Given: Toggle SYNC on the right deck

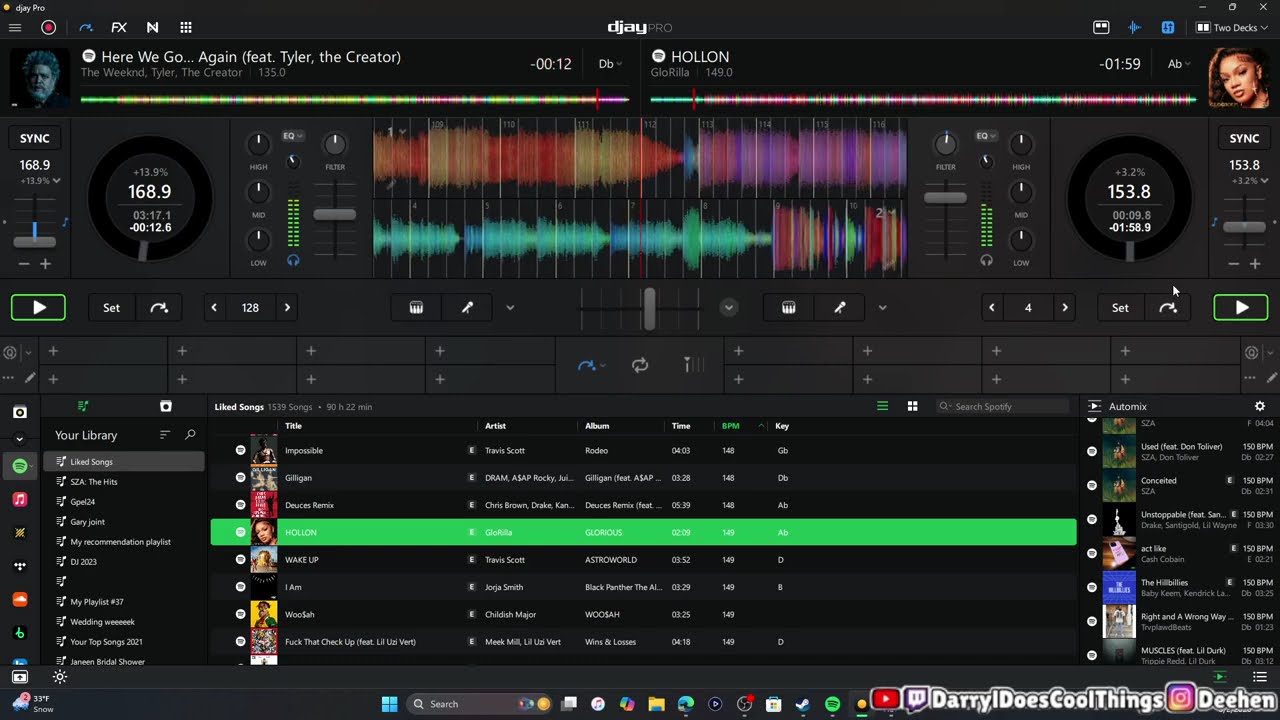Looking at the screenshot, I should pos(1244,138).
